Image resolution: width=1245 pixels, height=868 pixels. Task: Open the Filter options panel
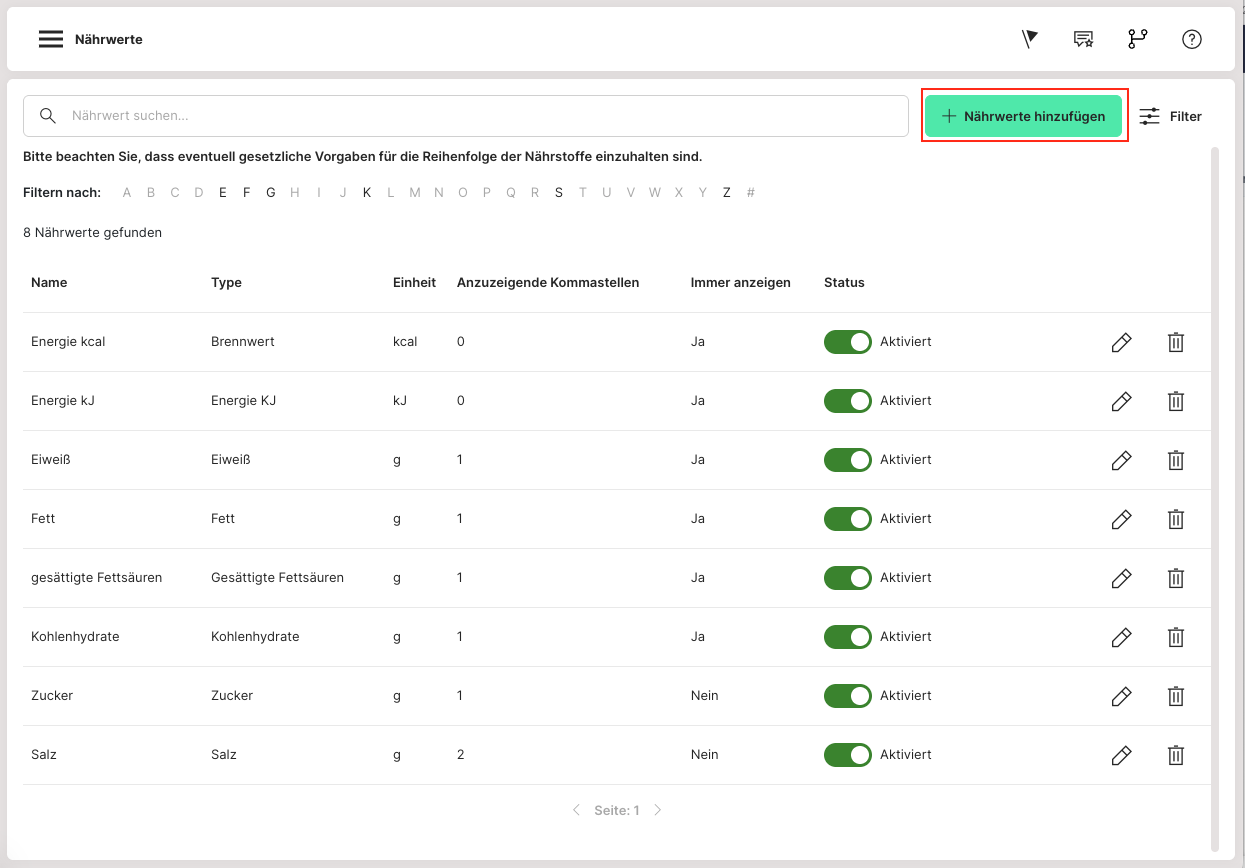(x=1171, y=116)
